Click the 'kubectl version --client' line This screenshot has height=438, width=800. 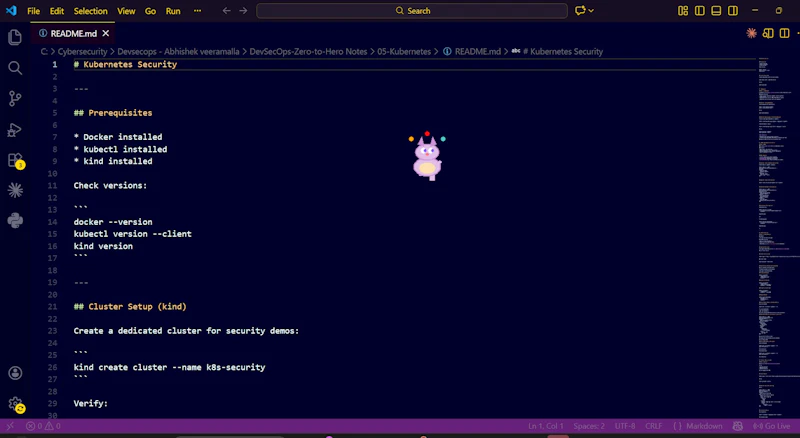(x=133, y=234)
